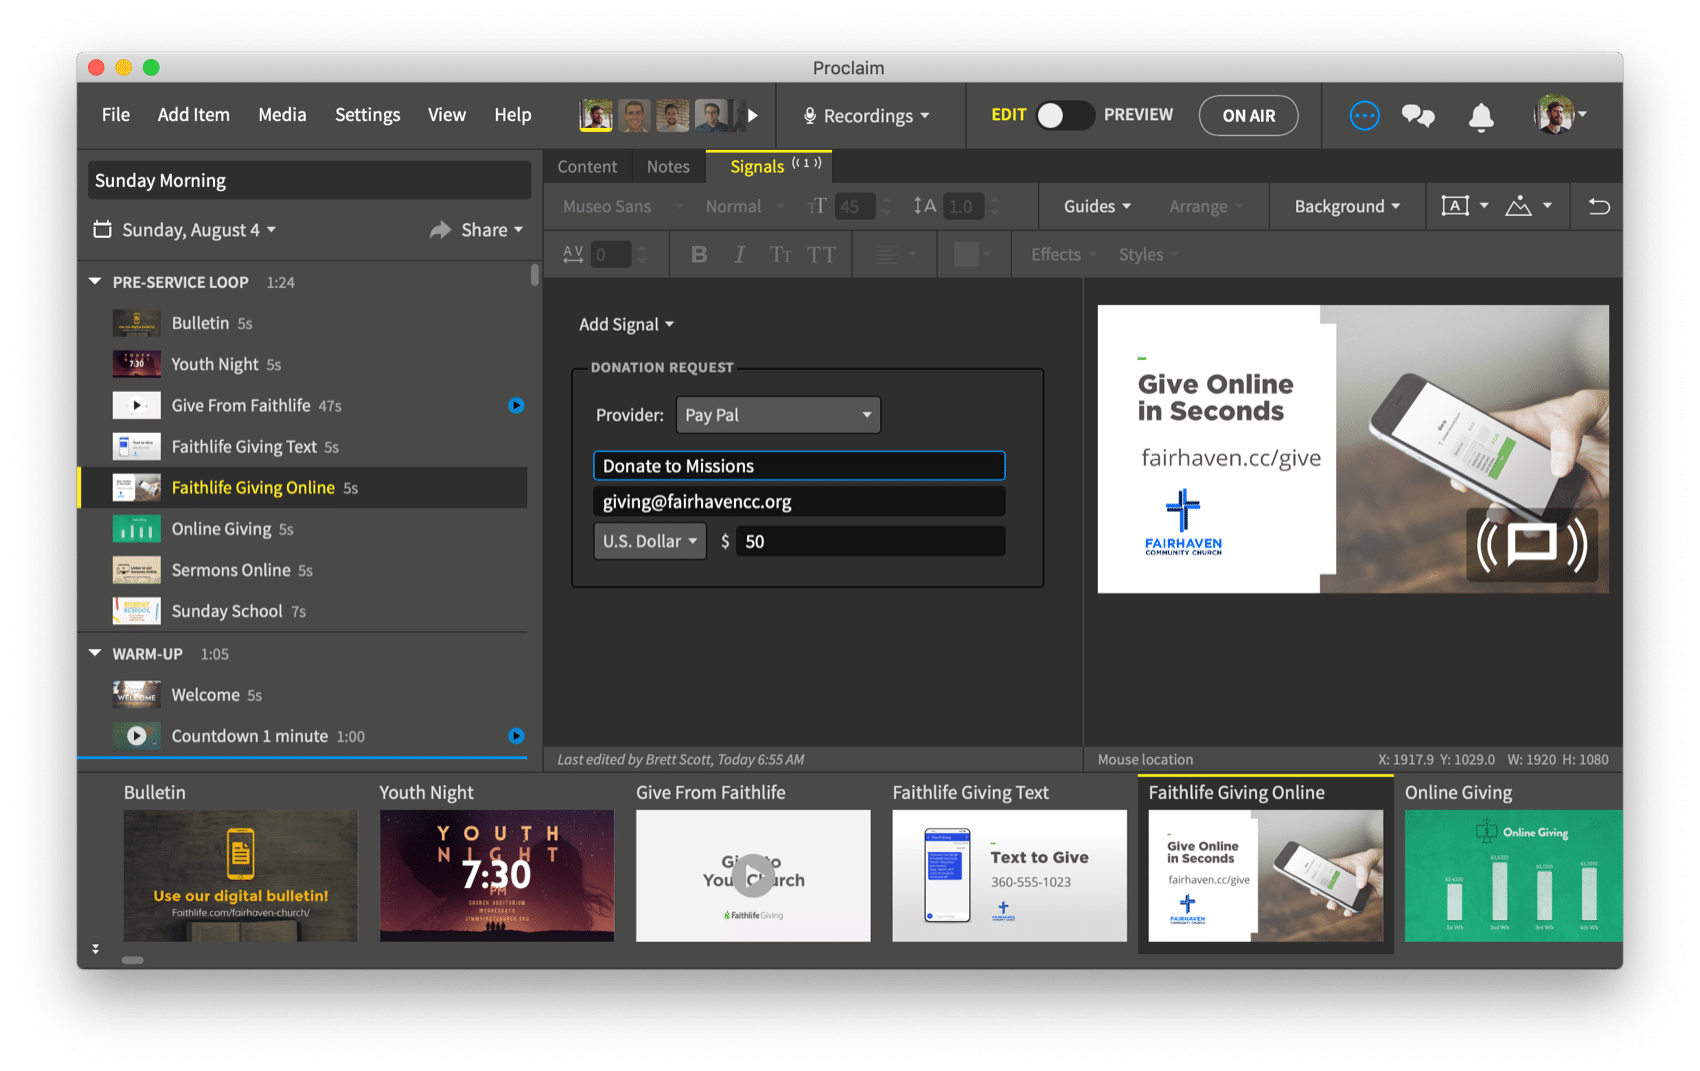The height and width of the screenshot is (1071, 1700).
Task: Open the Background dropdown
Action: click(x=1347, y=206)
